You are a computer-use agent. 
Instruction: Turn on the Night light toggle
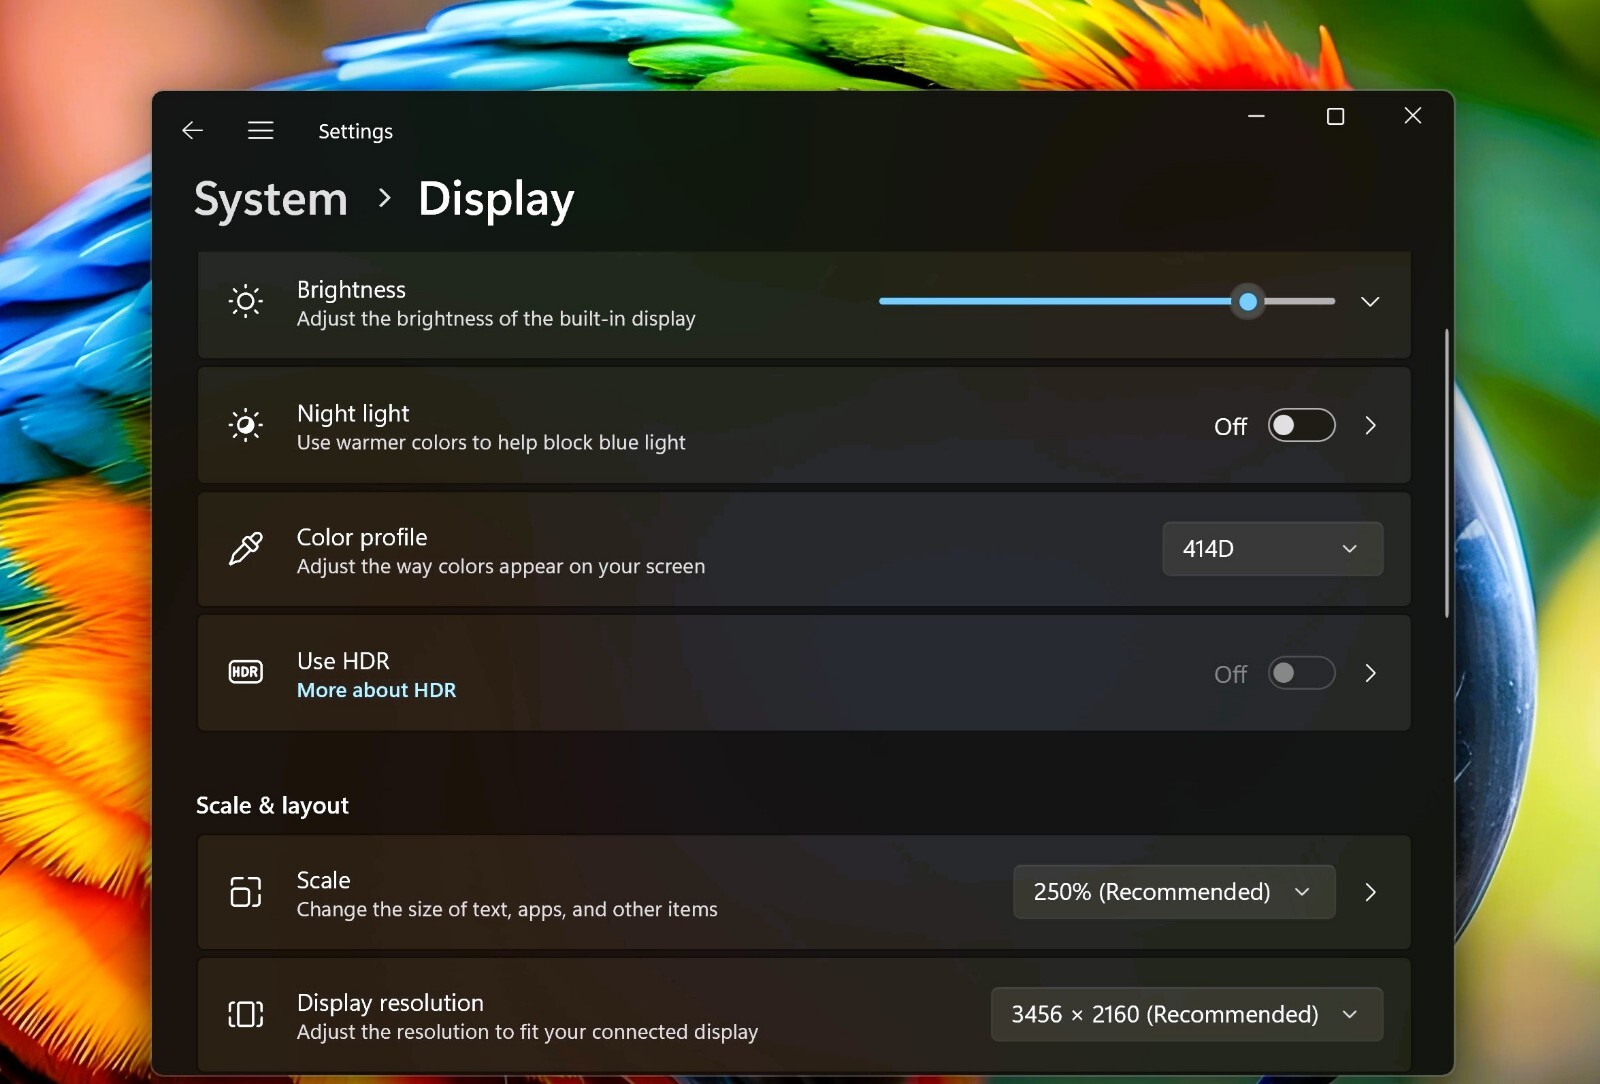(x=1302, y=425)
